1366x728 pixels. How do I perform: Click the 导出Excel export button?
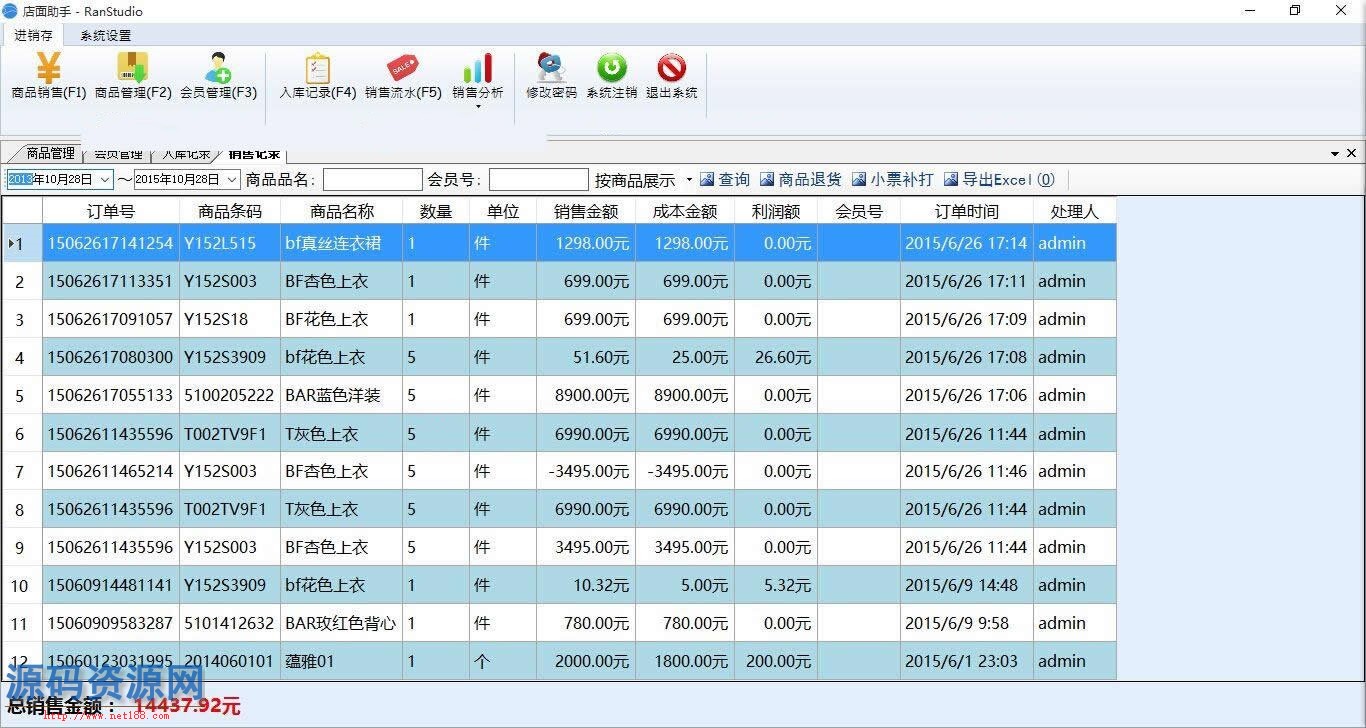coord(999,180)
